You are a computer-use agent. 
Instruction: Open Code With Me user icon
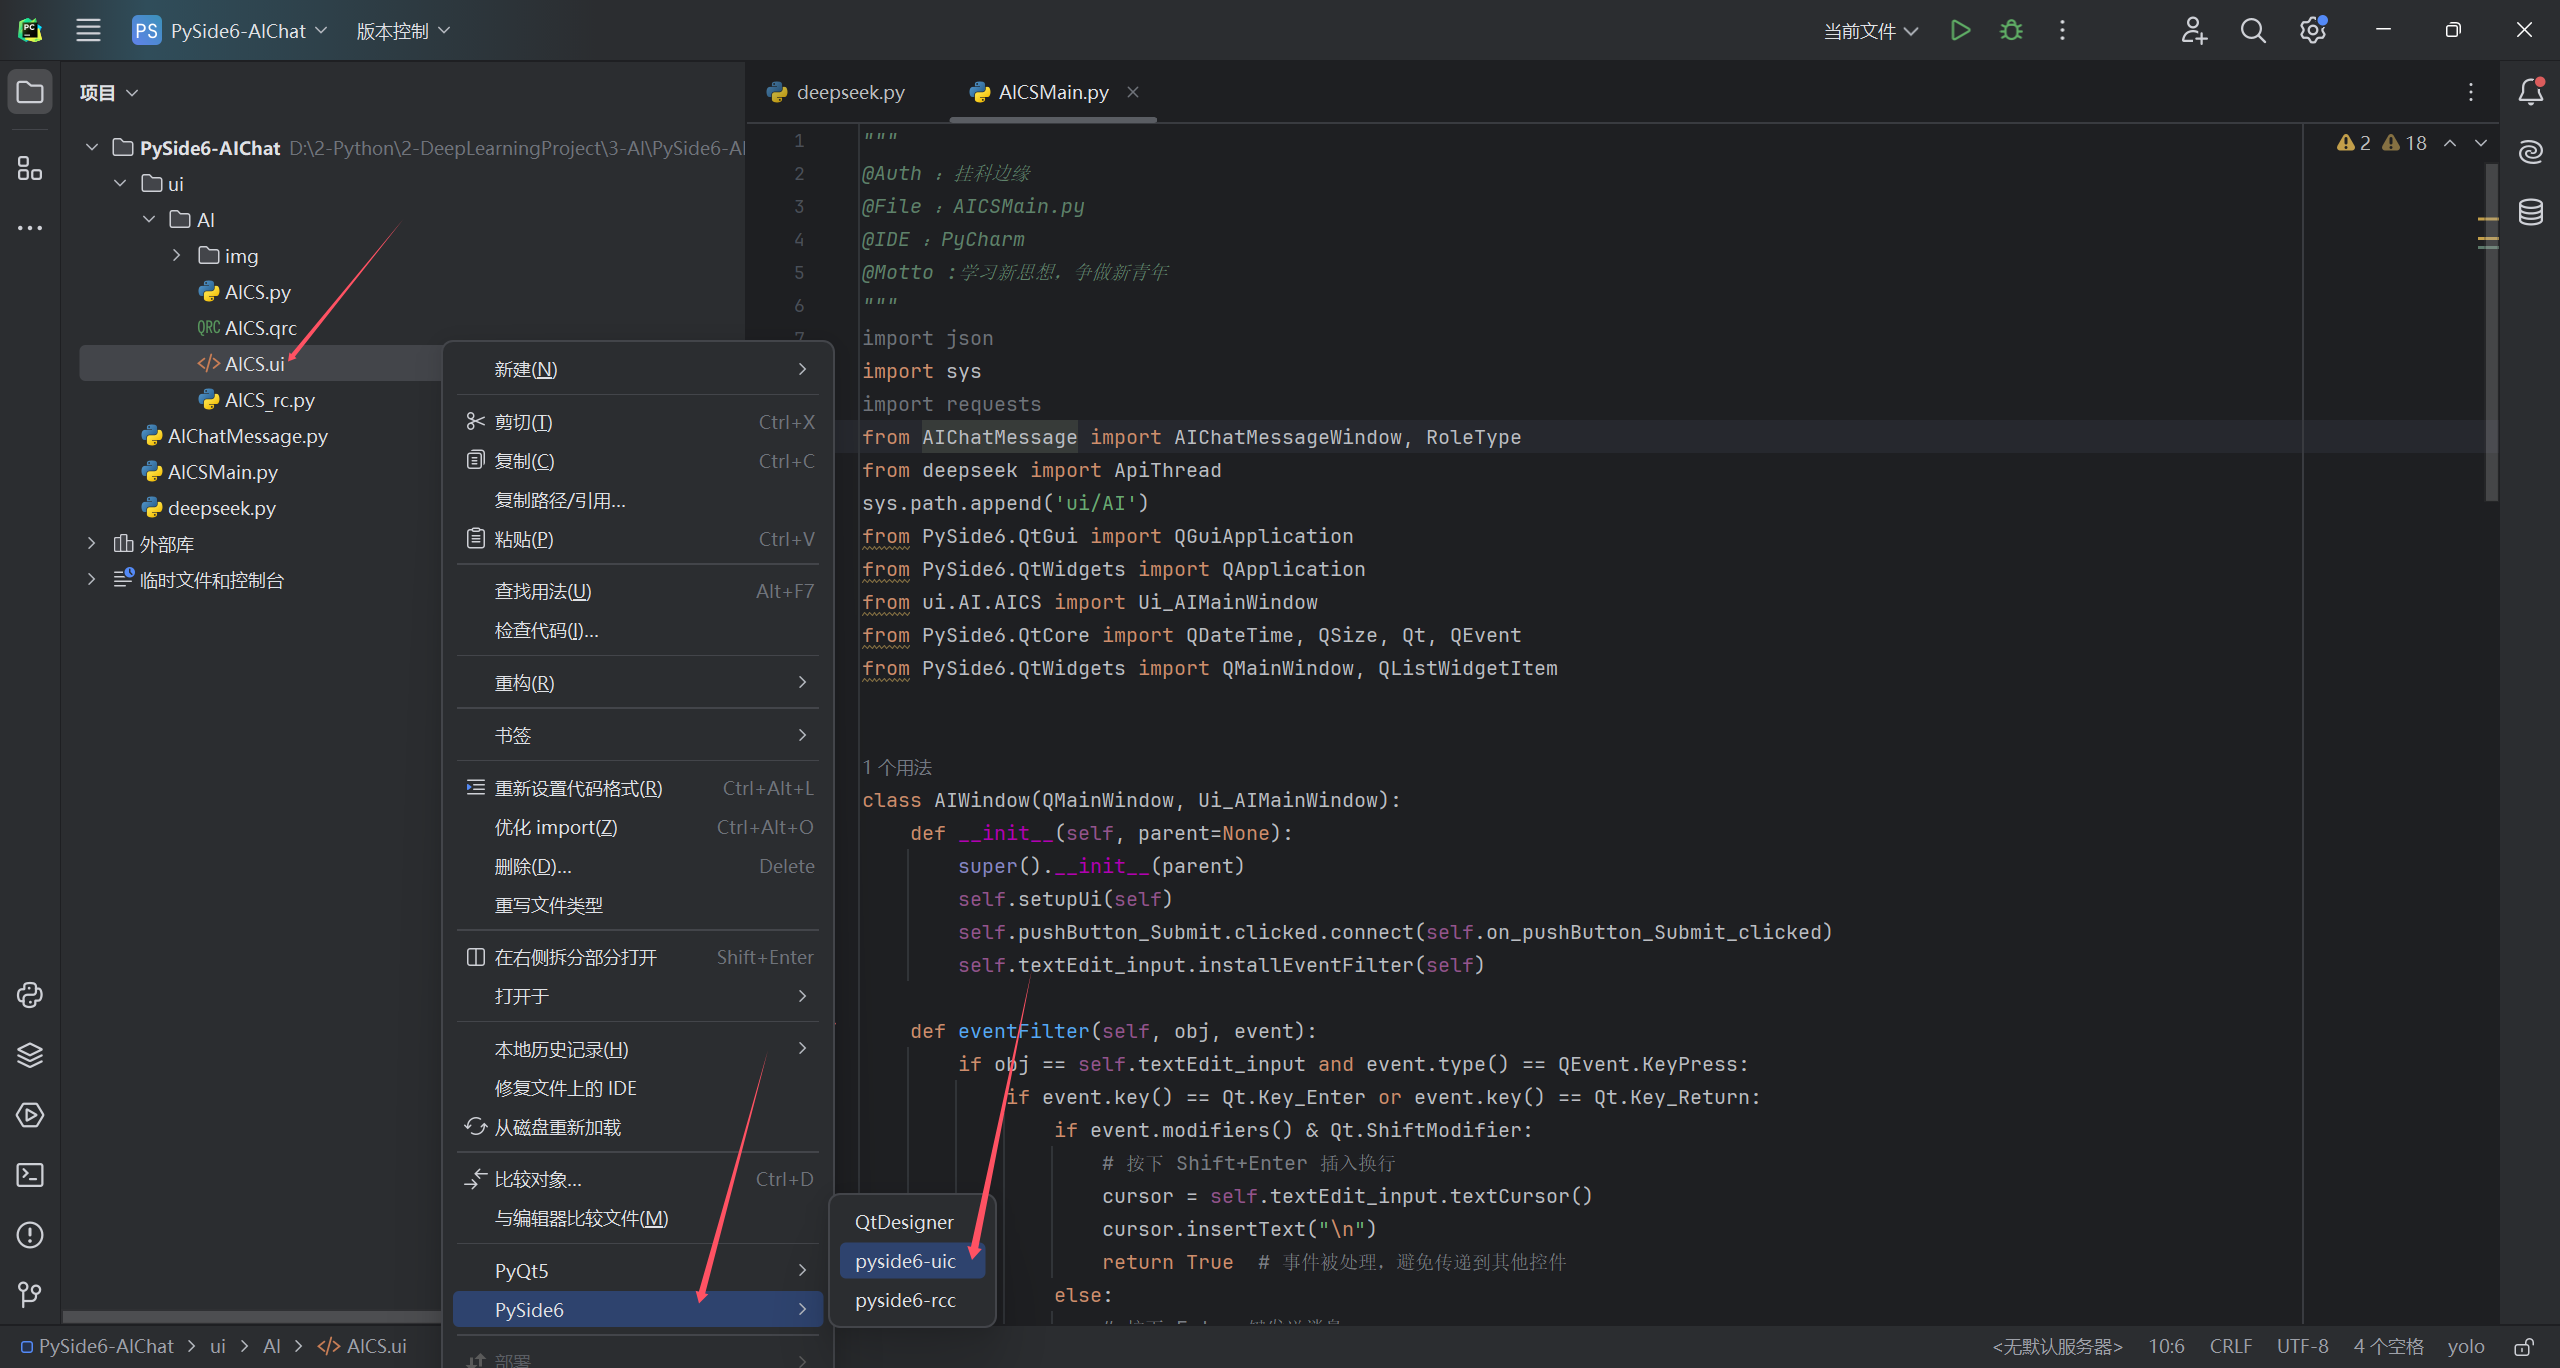point(2193,30)
